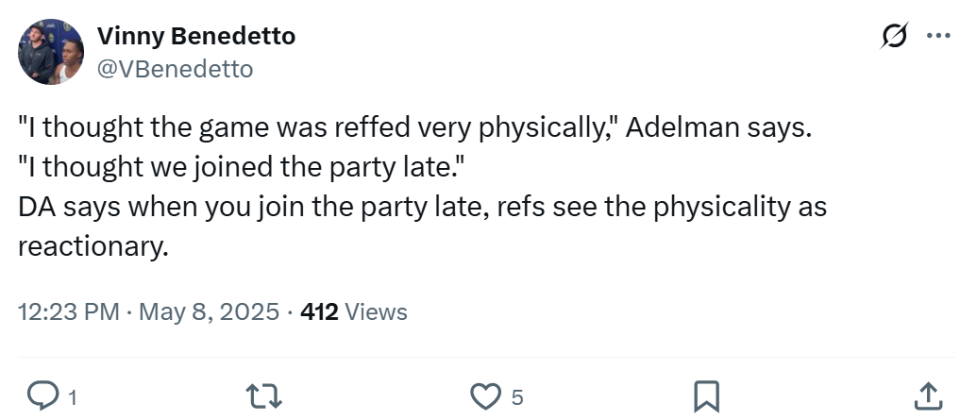Screen dimensions: 960x420
Task: Open the 412 Views count
Action: pos(354,312)
